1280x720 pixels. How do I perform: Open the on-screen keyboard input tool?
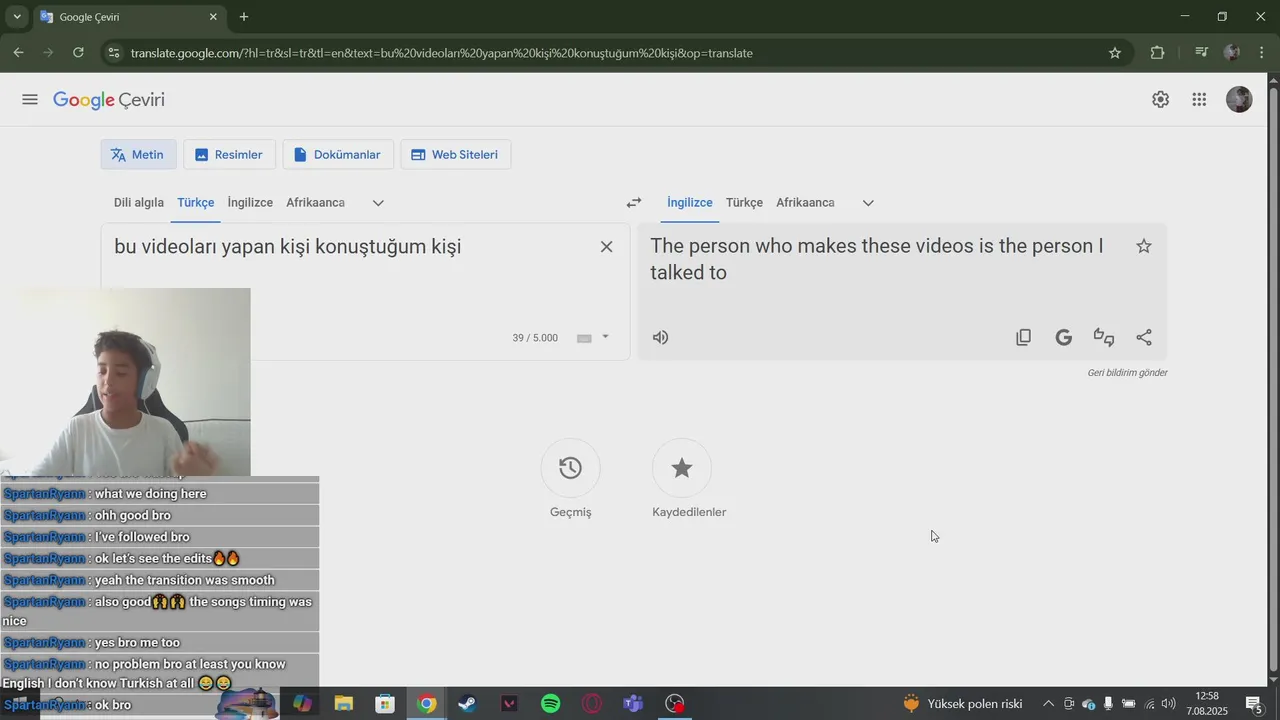point(584,338)
